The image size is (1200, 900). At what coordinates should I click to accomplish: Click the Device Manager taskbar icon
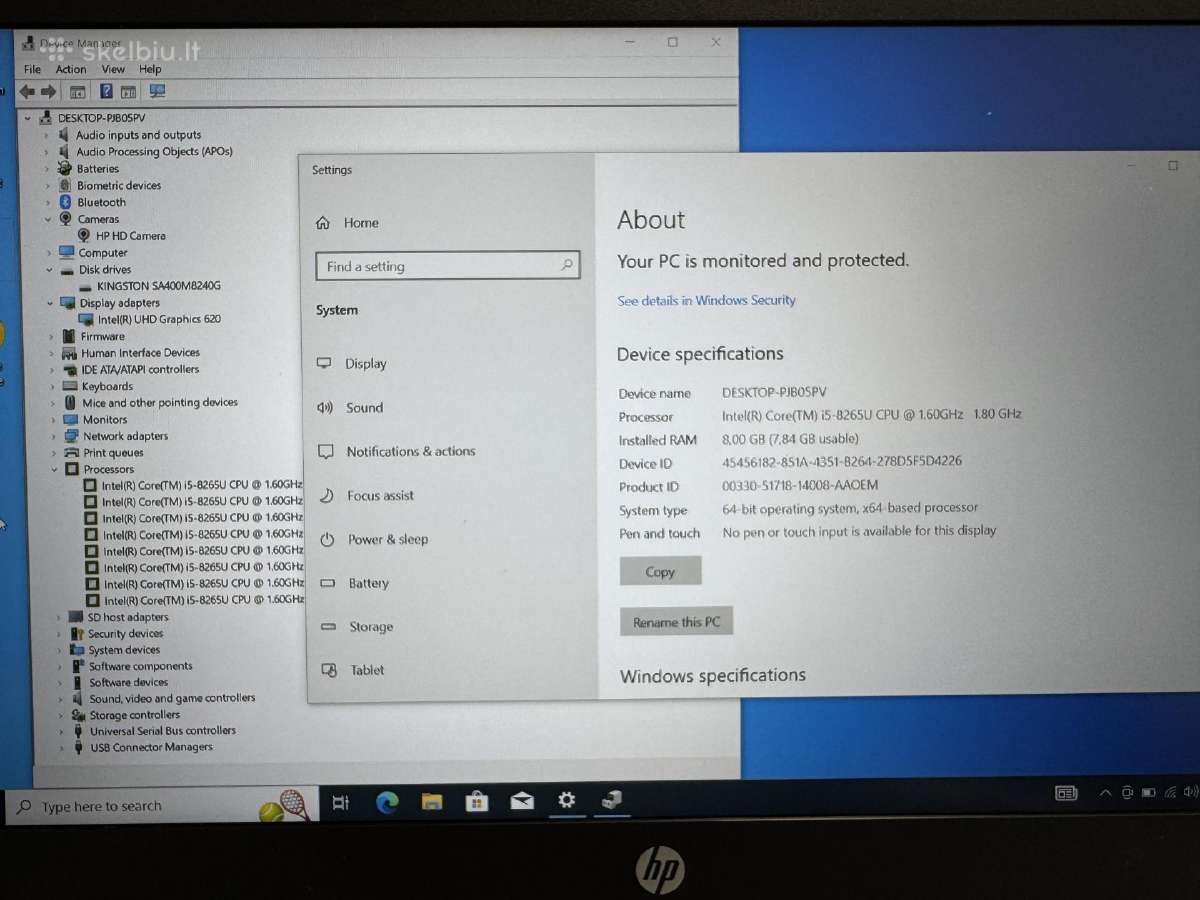[612, 799]
